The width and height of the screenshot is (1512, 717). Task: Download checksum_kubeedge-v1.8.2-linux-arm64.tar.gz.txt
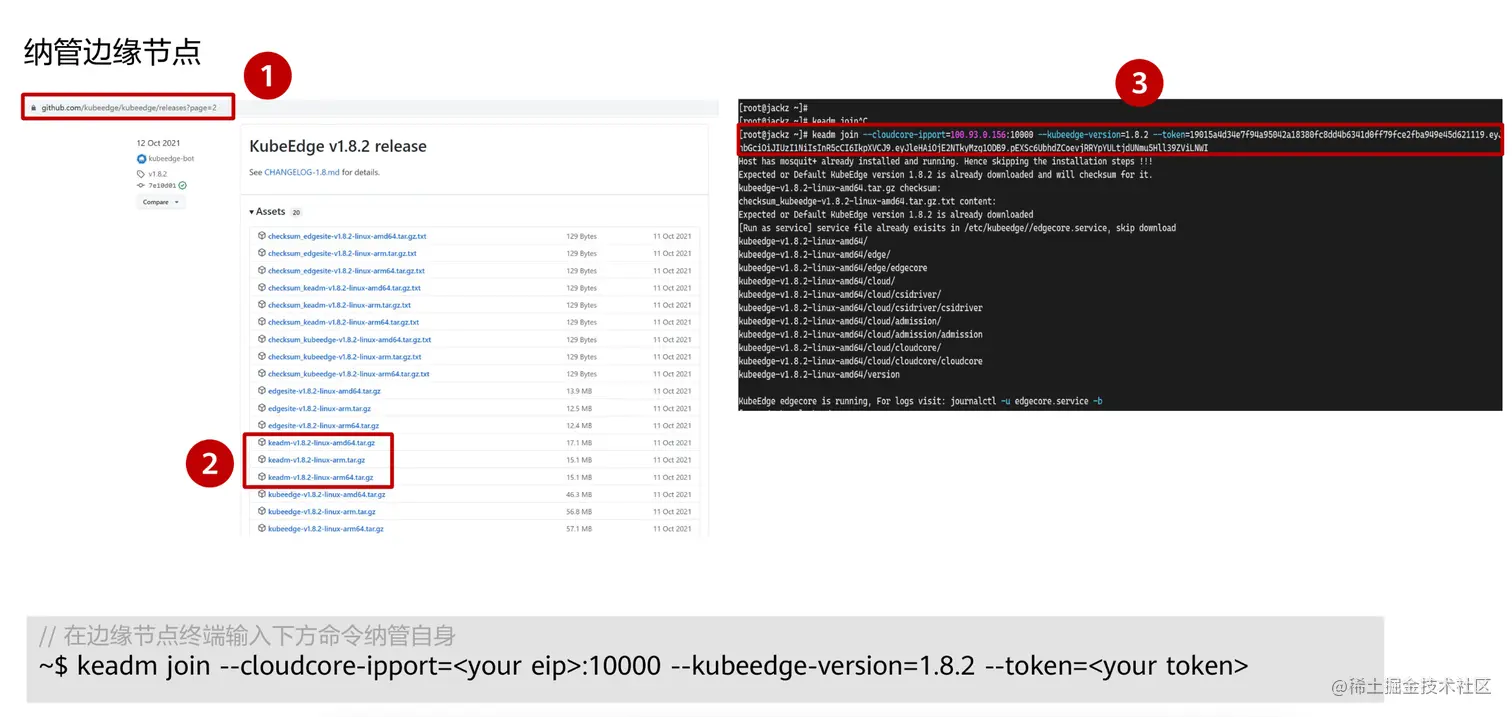tap(348, 374)
